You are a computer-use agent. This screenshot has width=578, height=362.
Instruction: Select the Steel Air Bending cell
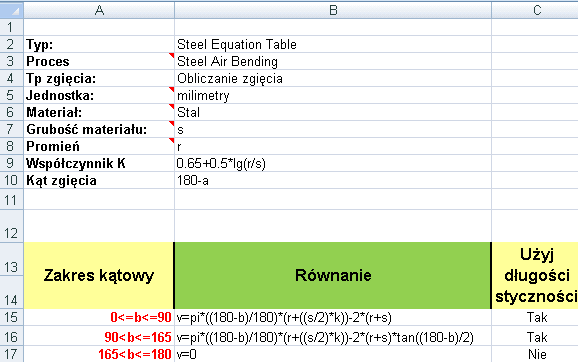coord(333,61)
